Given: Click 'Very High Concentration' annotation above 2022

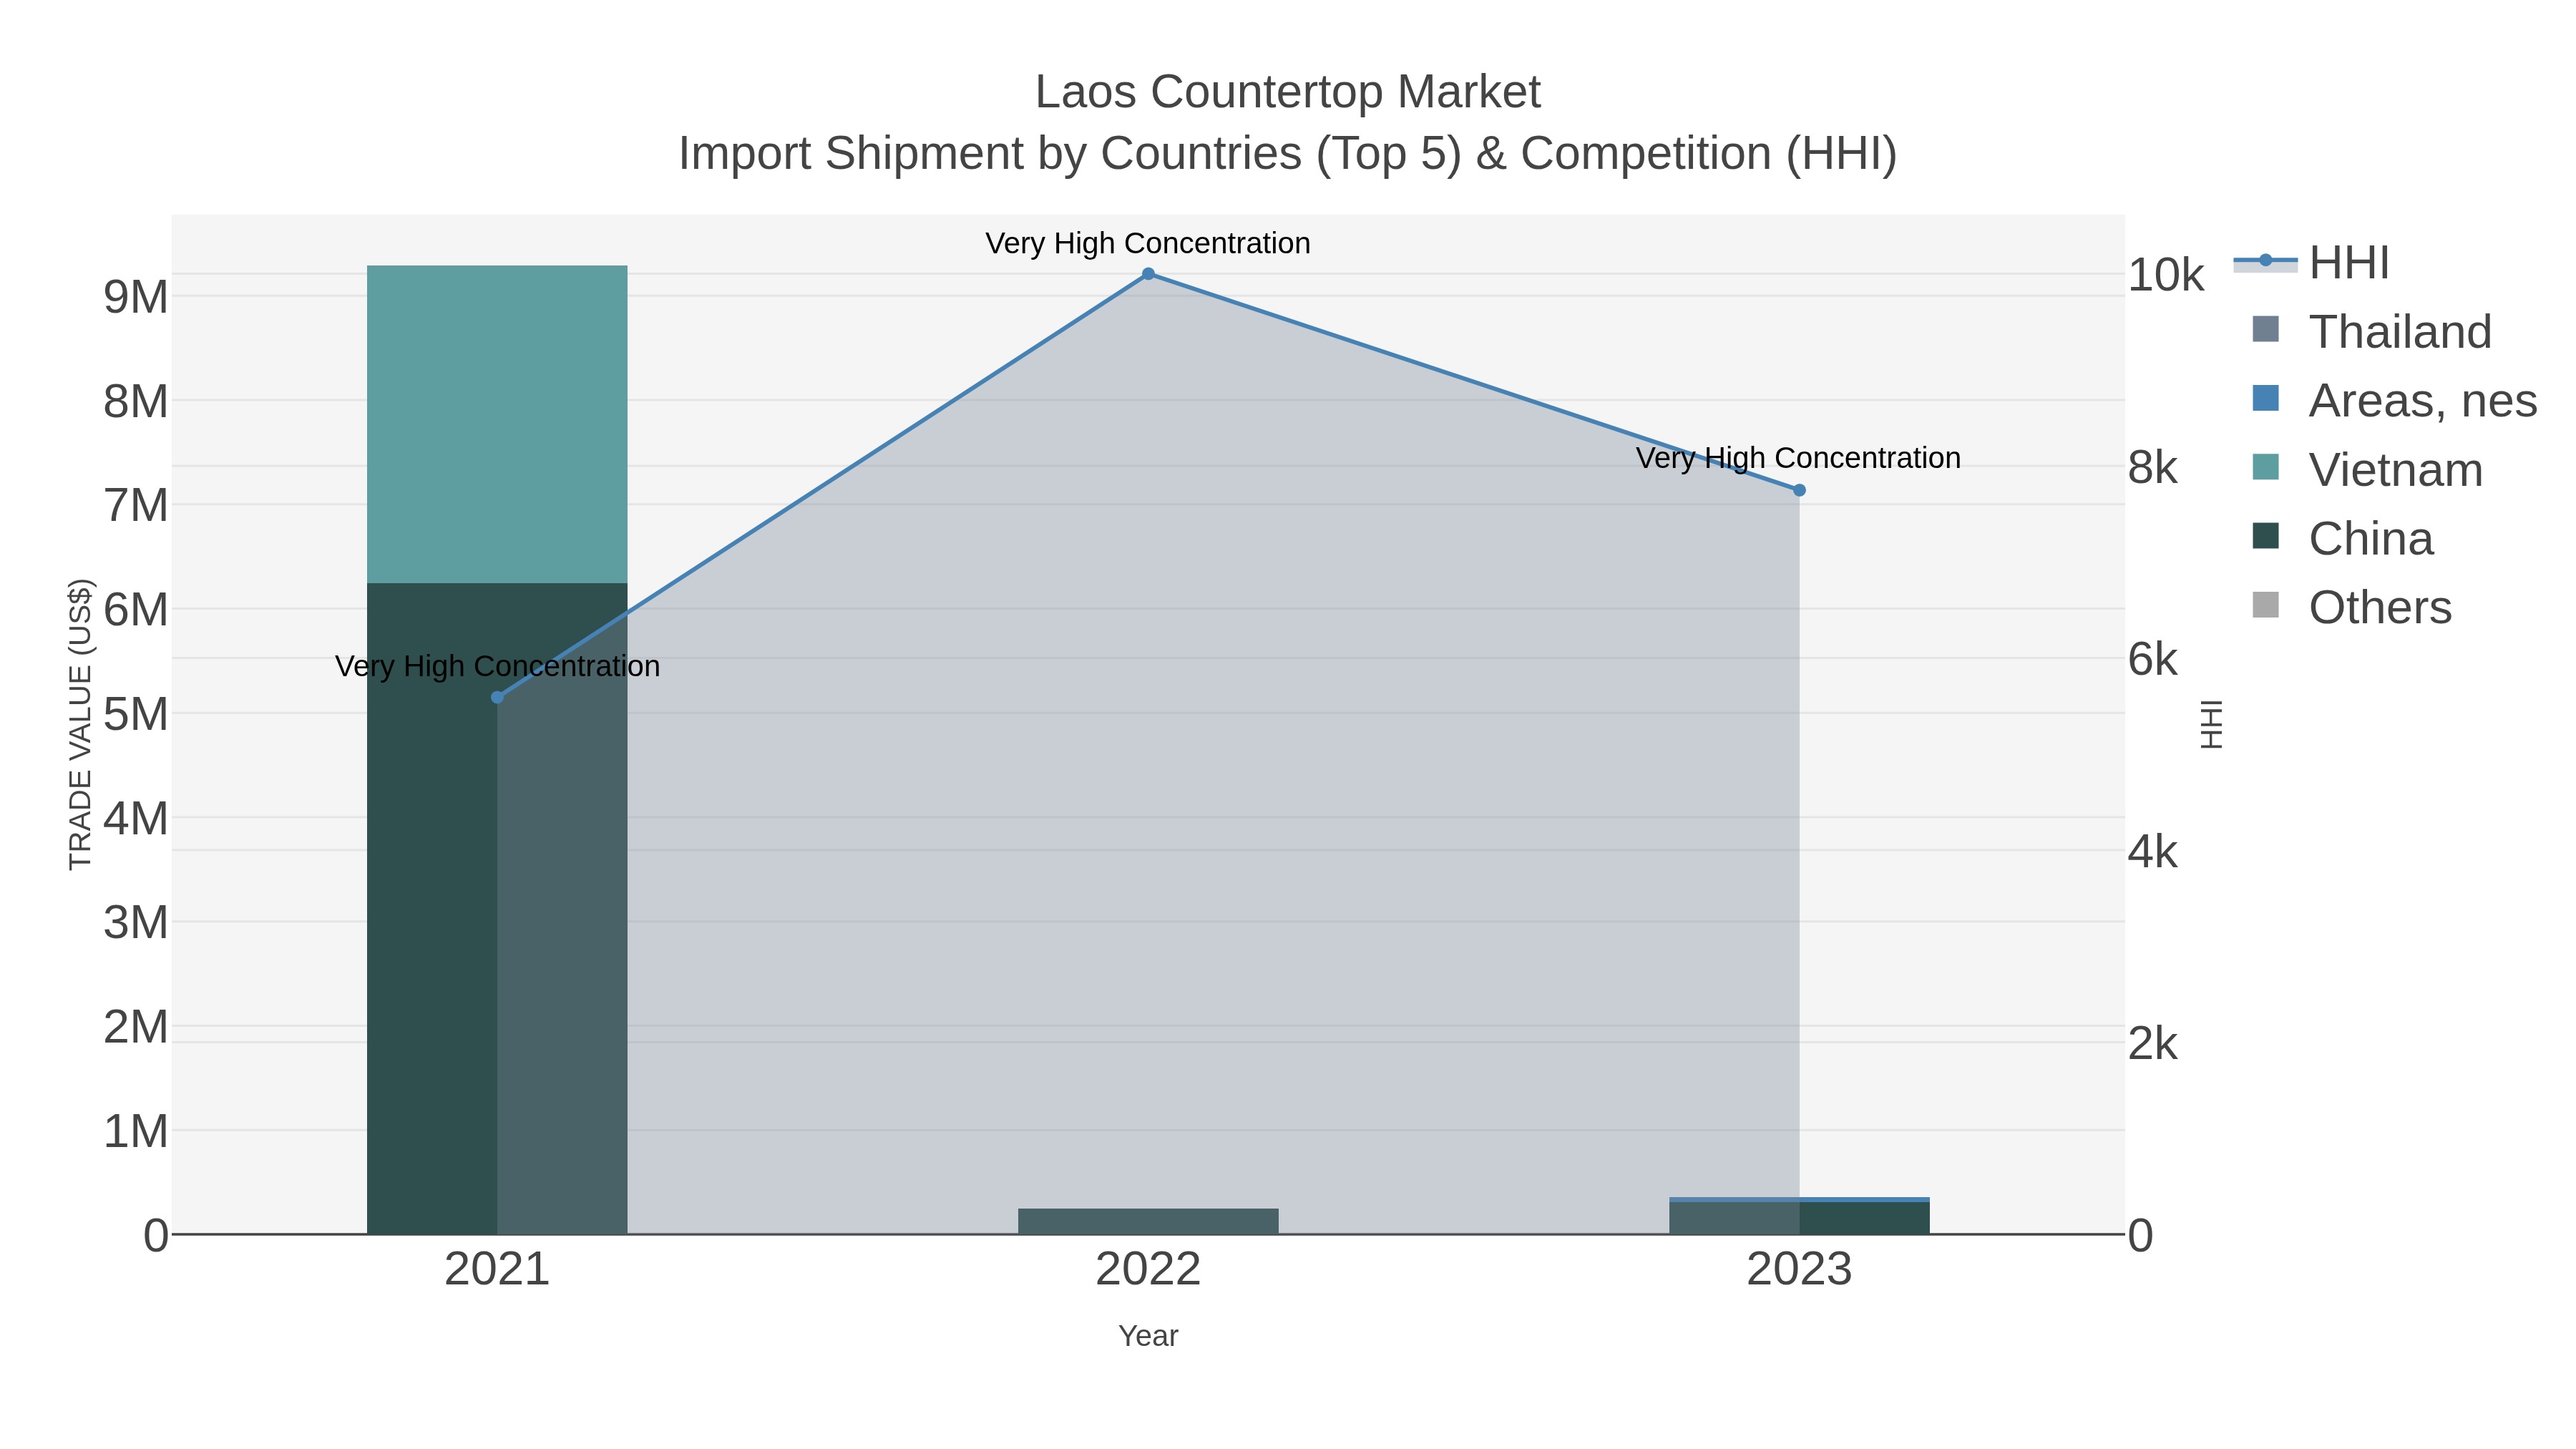Looking at the screenshot, I should click(x=1148, y=243).
